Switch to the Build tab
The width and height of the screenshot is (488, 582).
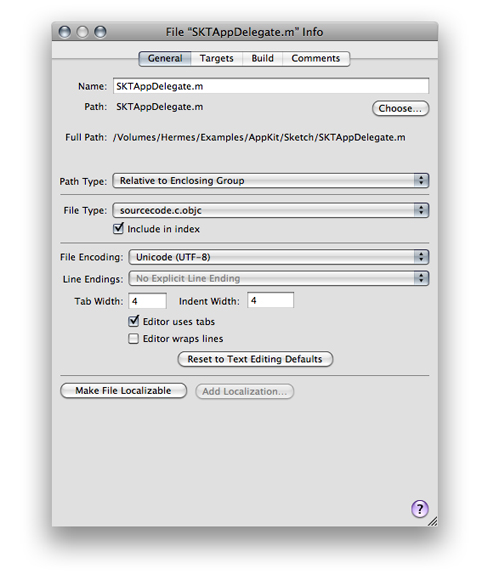262,59
